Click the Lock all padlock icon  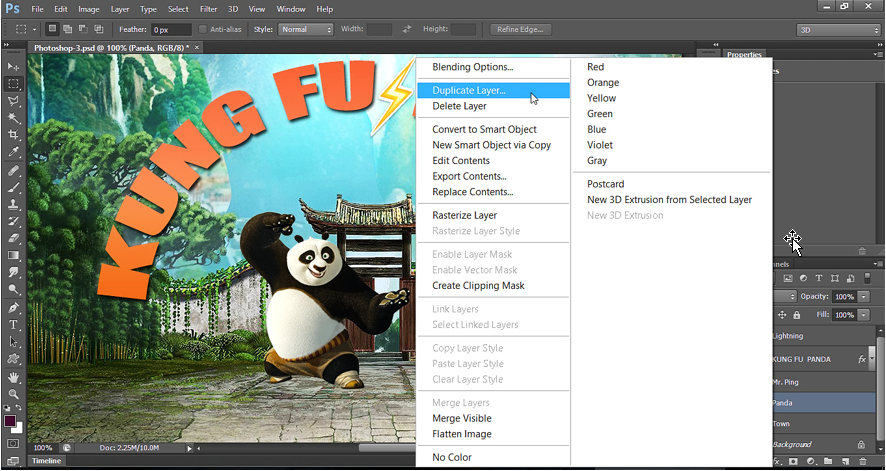pyautogui.click(x=797, y=315)
